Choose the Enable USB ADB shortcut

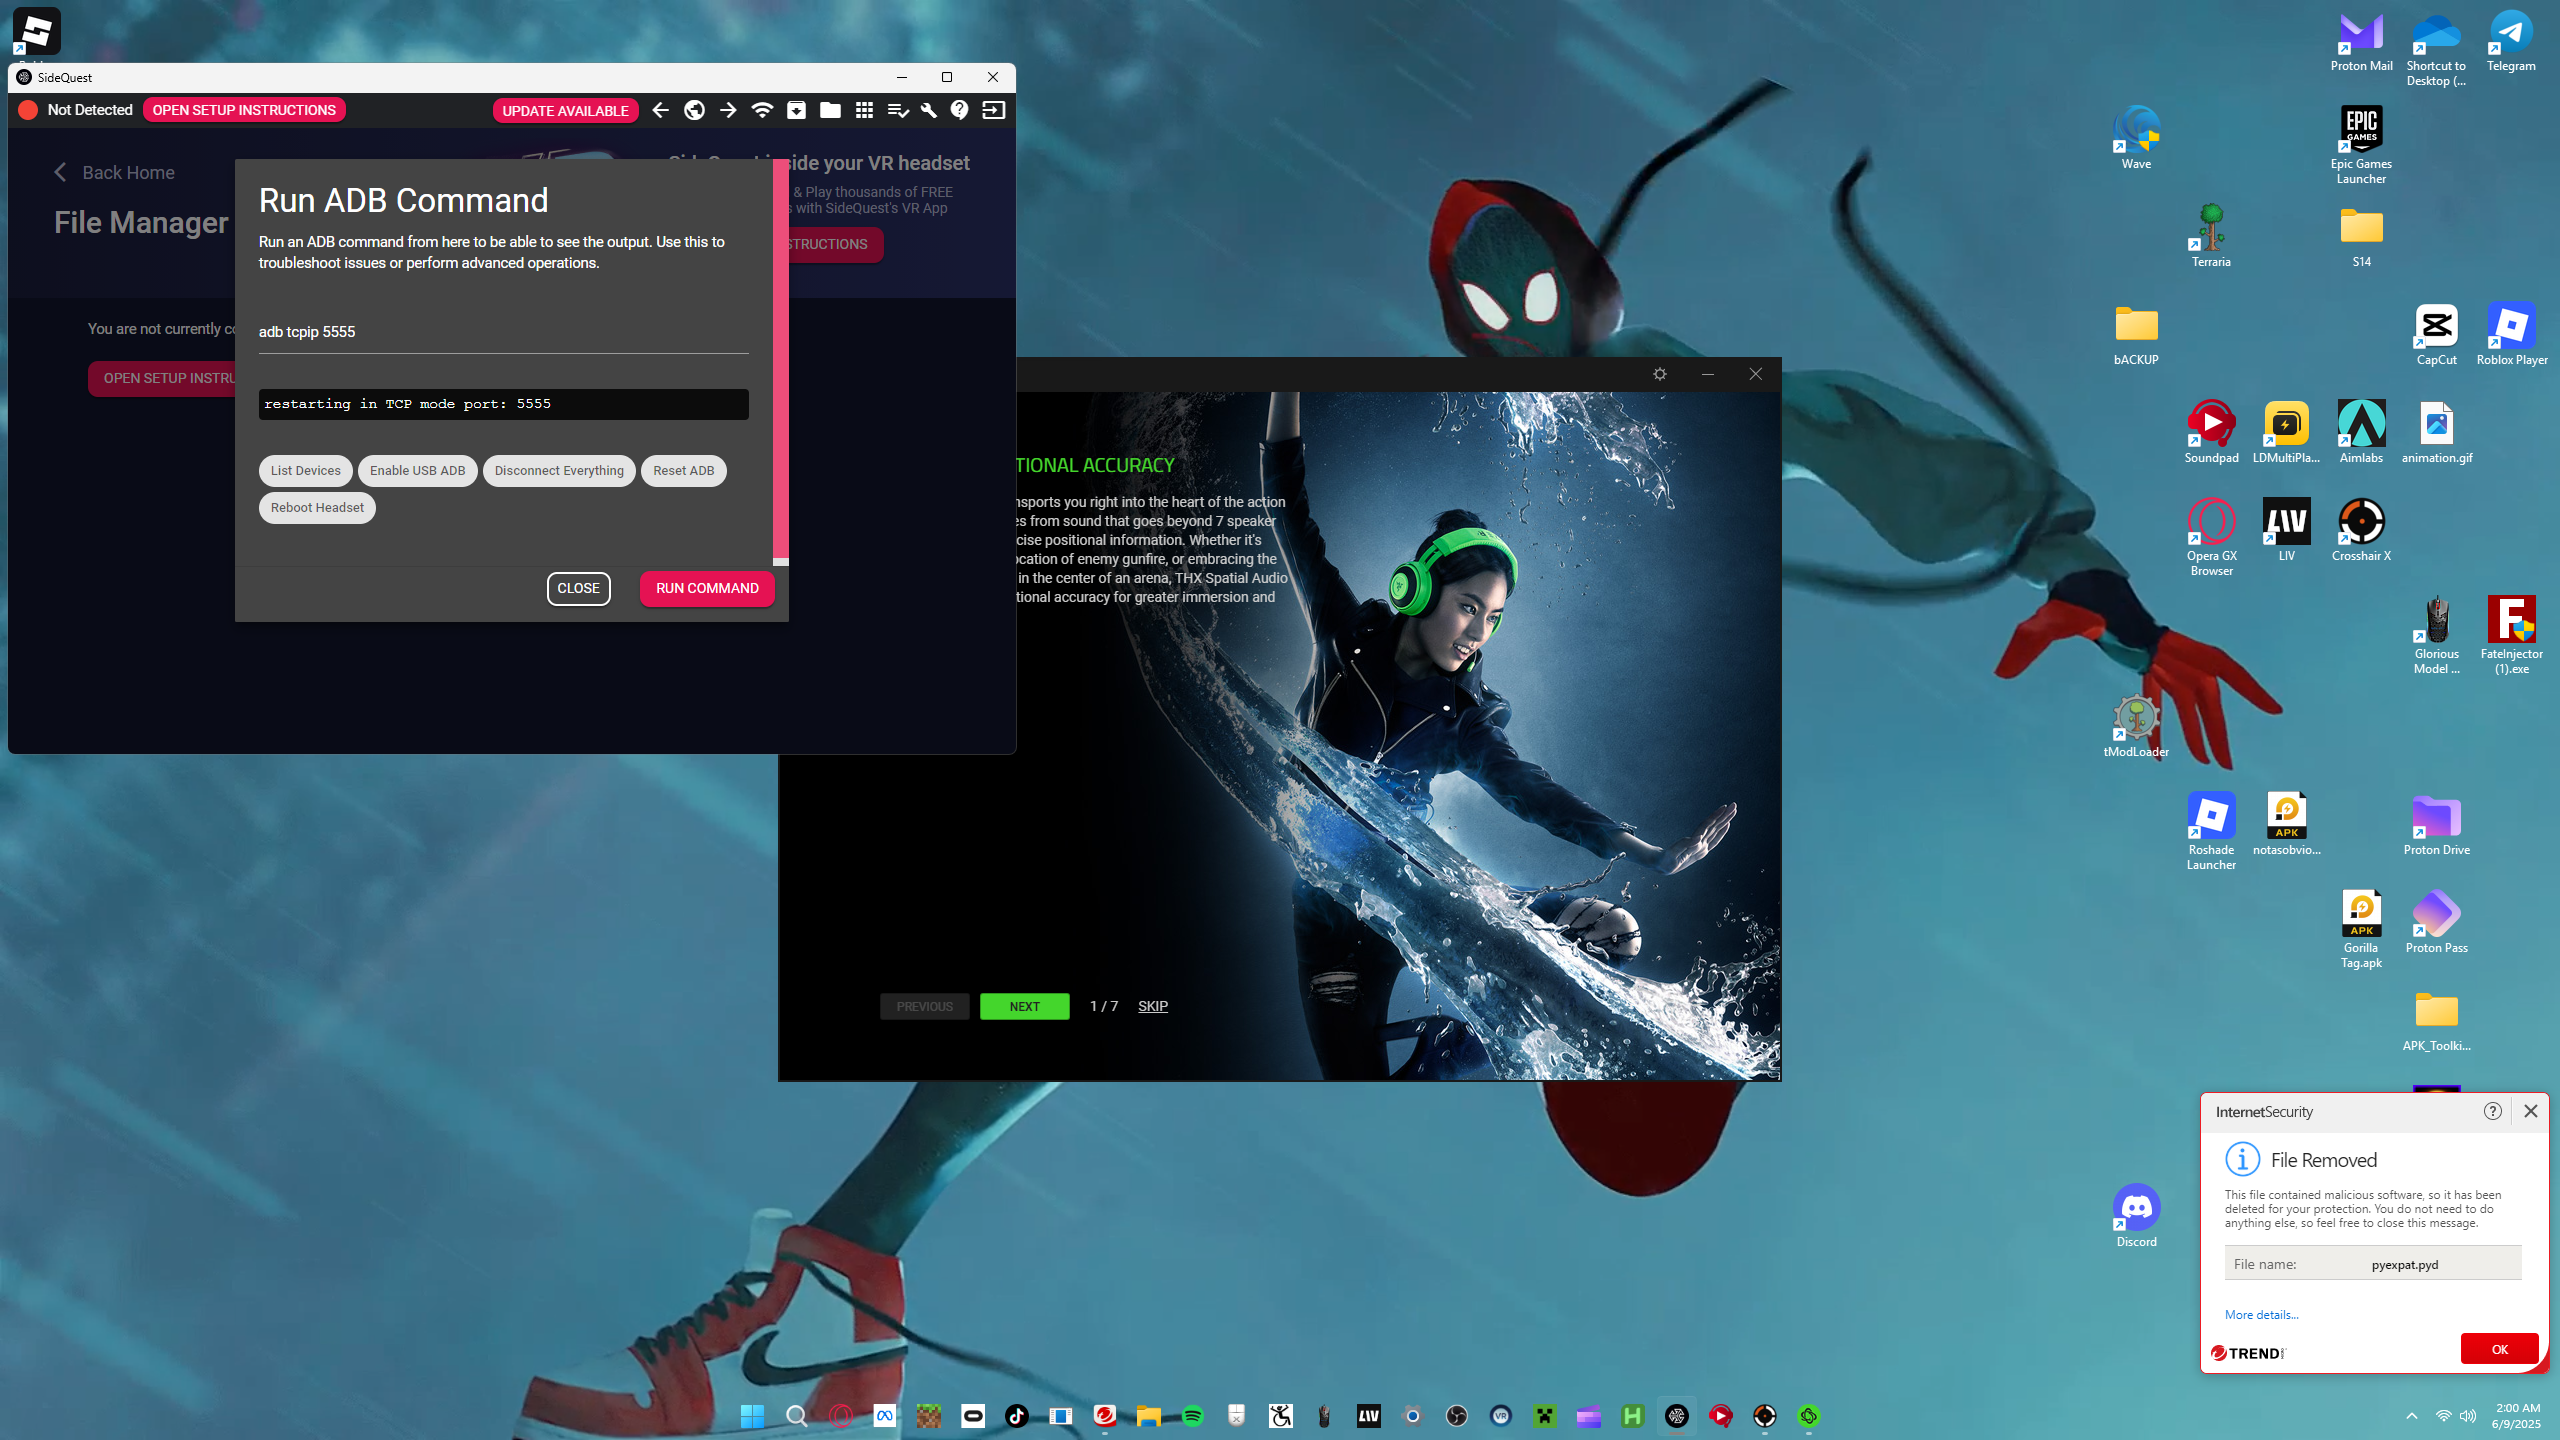(417, 471)
